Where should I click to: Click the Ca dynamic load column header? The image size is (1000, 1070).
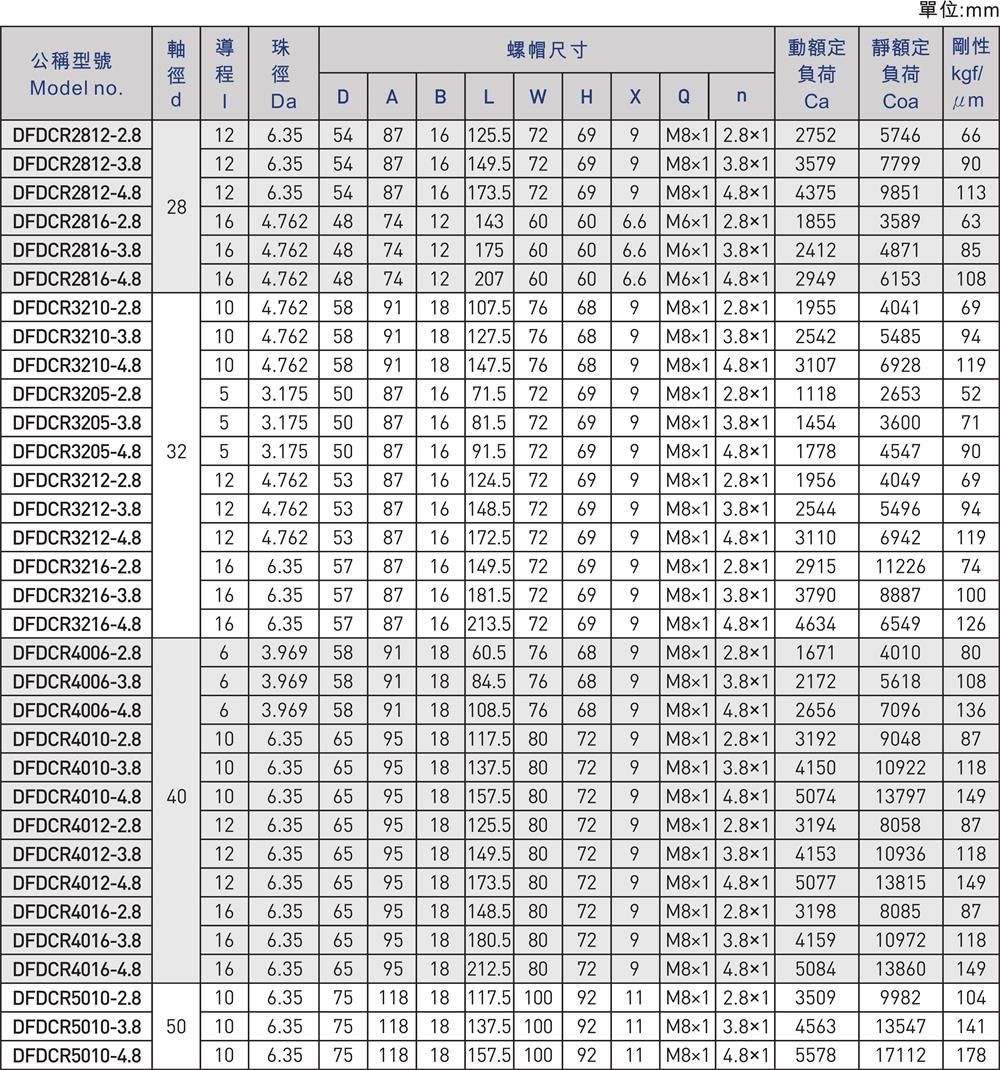[816, 74]
